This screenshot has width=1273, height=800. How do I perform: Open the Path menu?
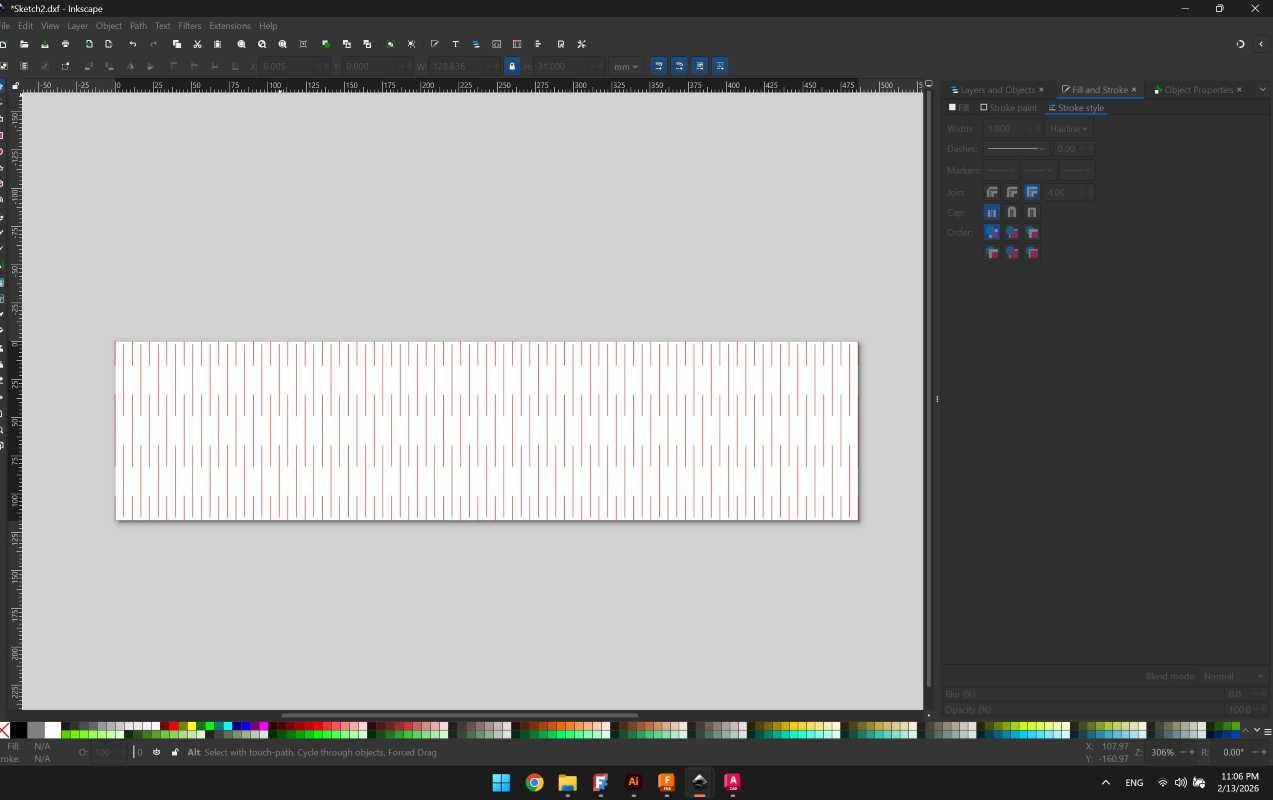(138, 26)
